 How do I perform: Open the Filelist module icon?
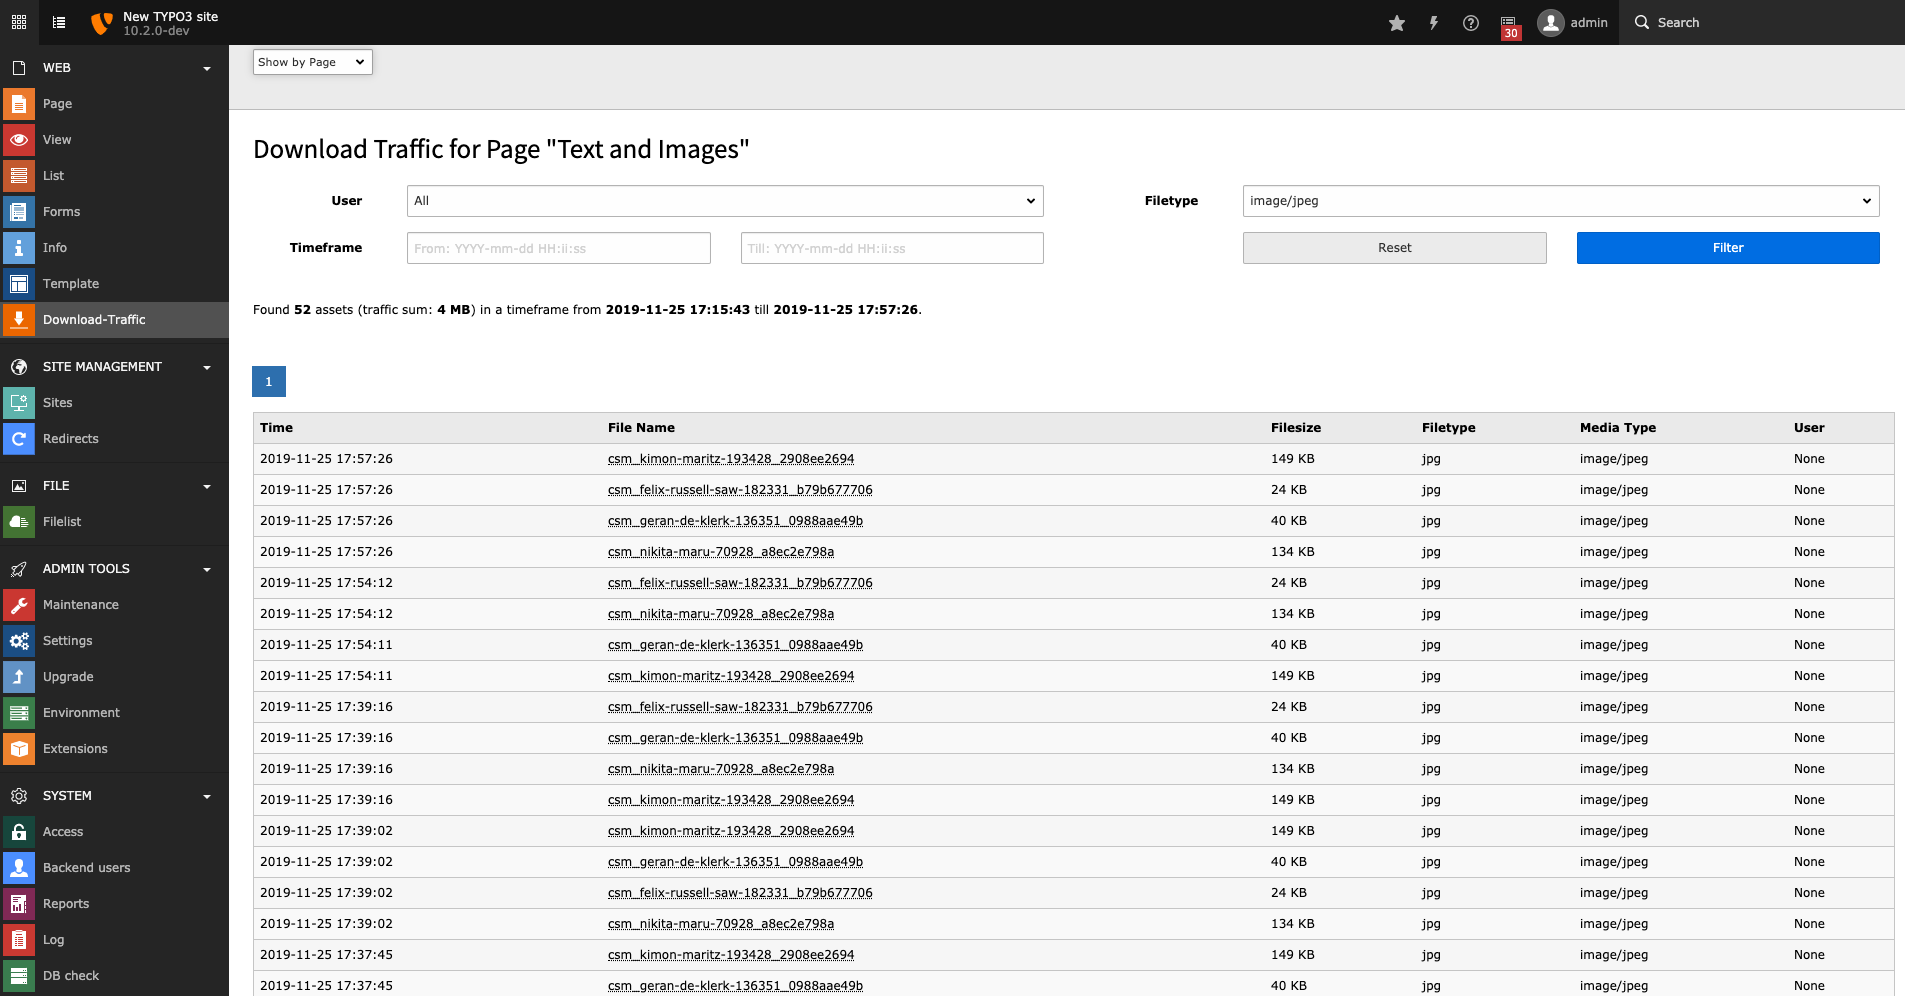click(x=19, y=521)
